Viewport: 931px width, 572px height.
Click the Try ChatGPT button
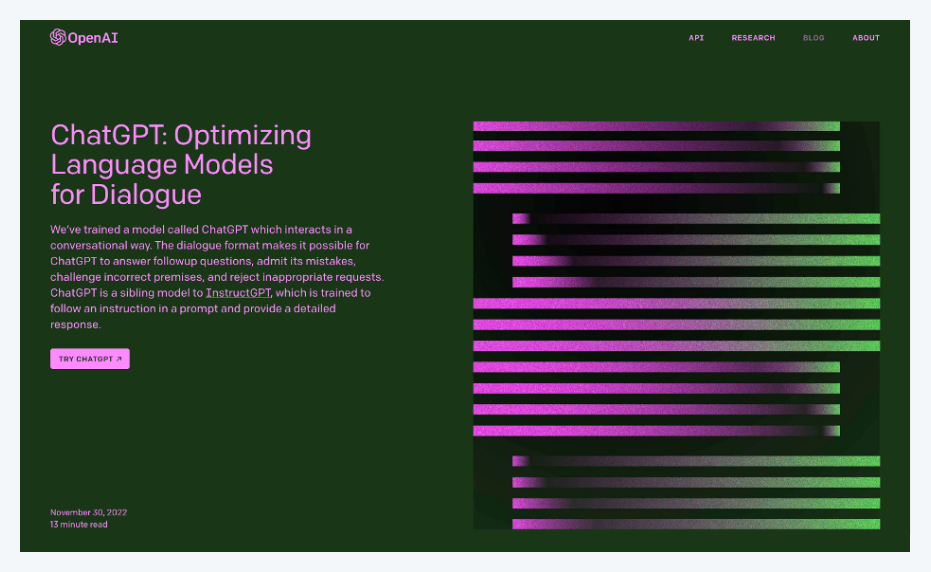point(90,359)
